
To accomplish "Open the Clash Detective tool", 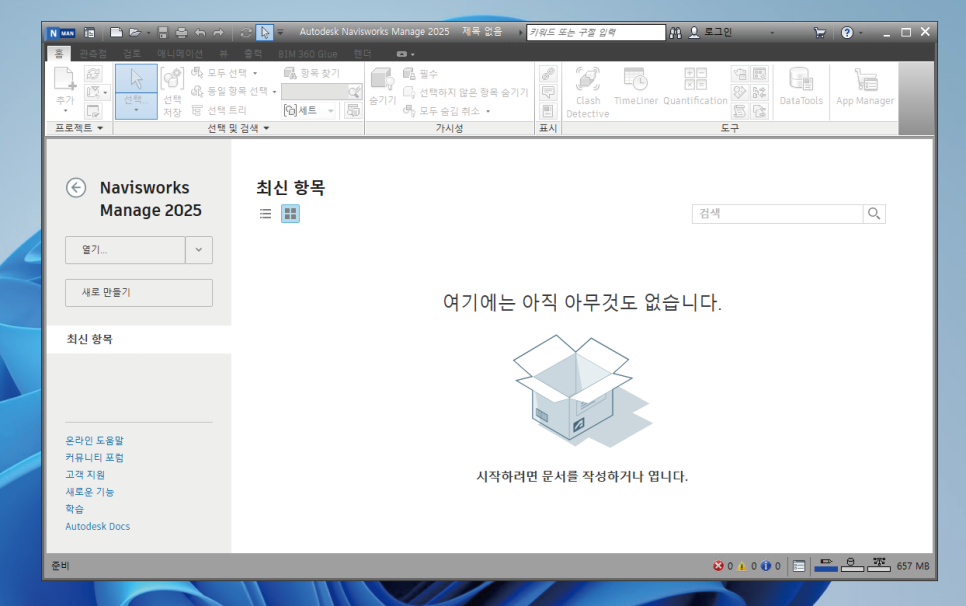I will point(588,92).
